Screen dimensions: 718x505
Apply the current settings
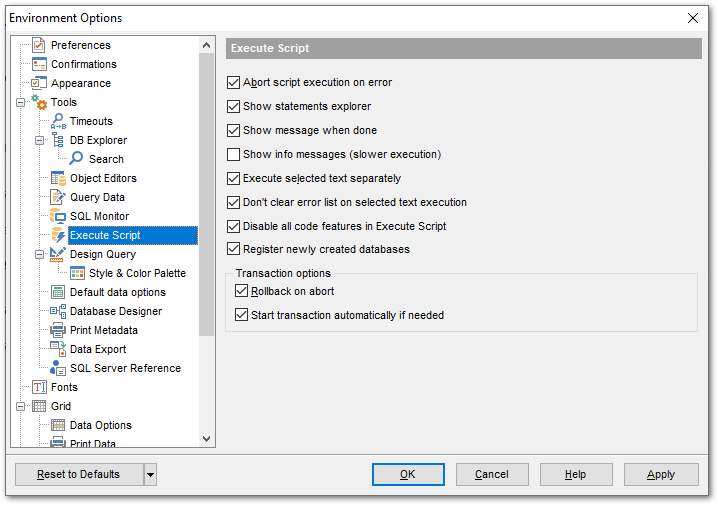pos(661,475)
